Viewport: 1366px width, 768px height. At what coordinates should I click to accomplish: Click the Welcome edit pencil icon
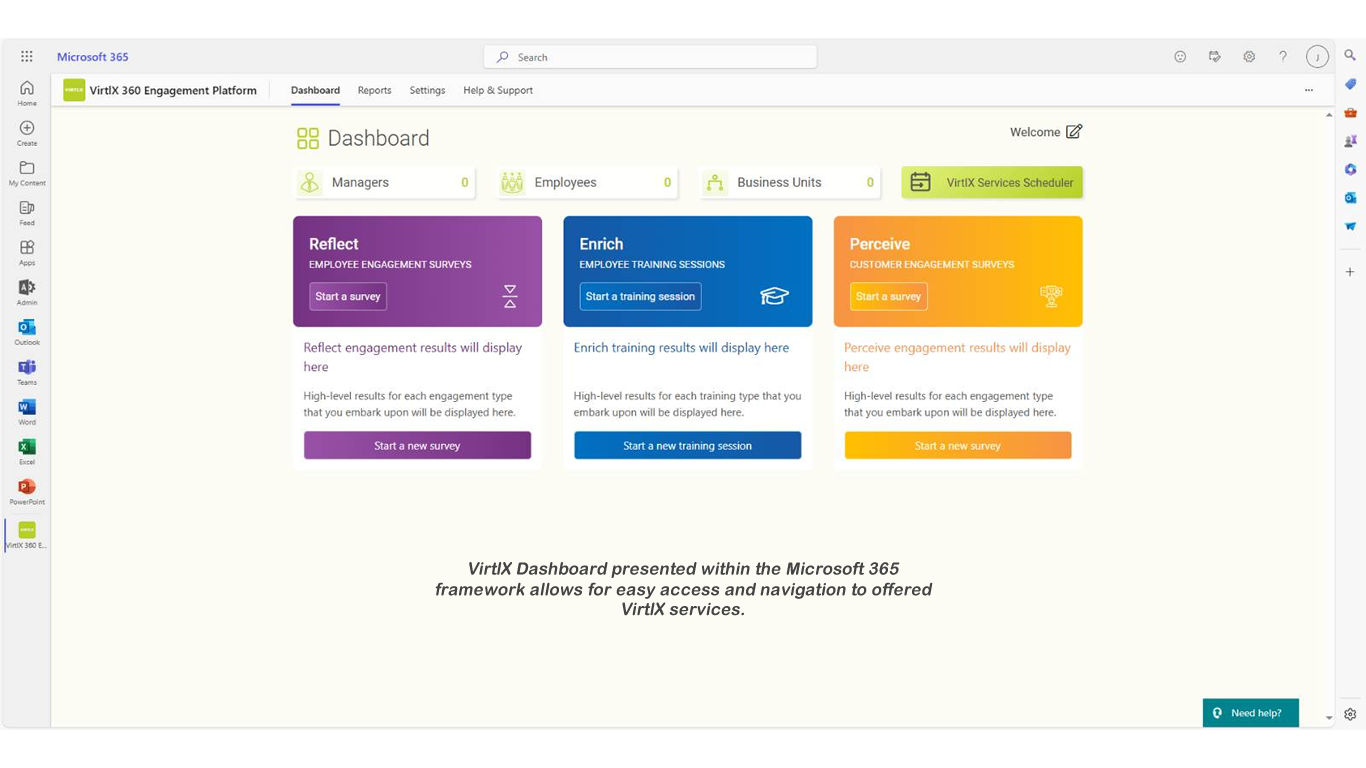[1074, 132]
